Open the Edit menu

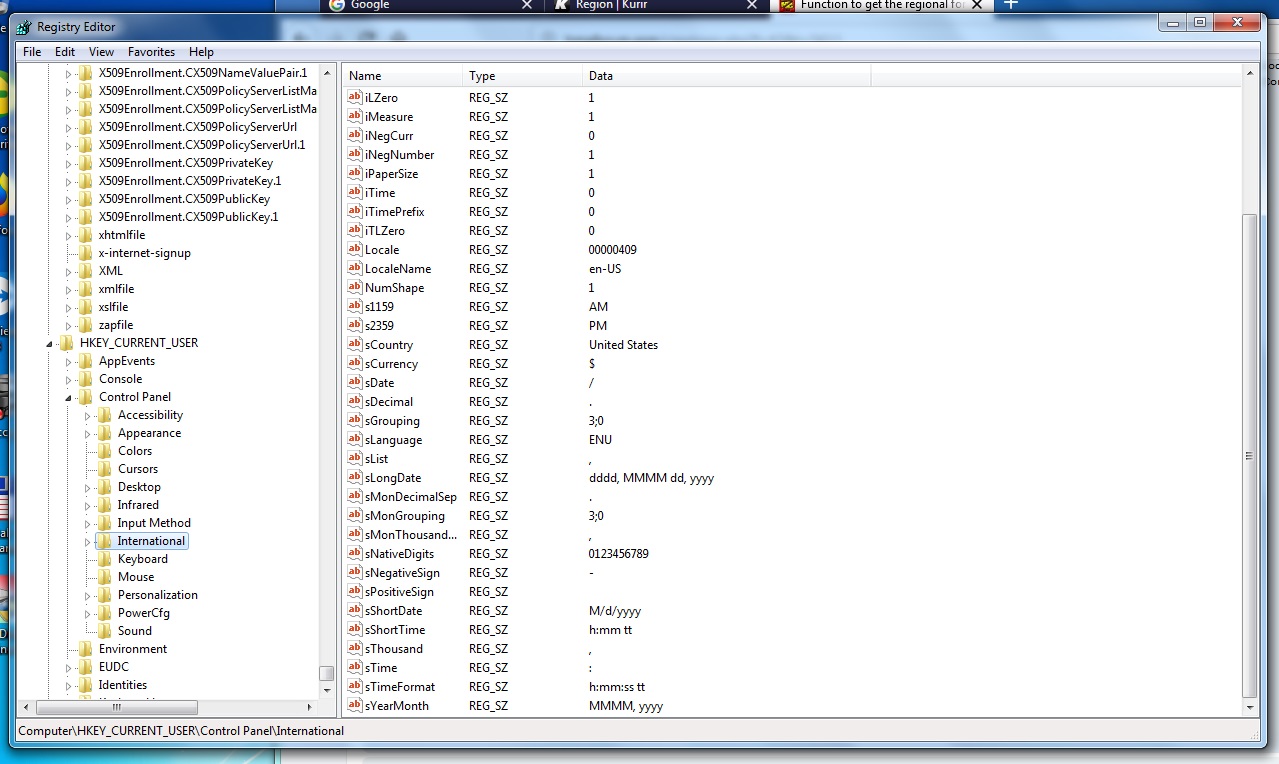[x=65, y=52]
